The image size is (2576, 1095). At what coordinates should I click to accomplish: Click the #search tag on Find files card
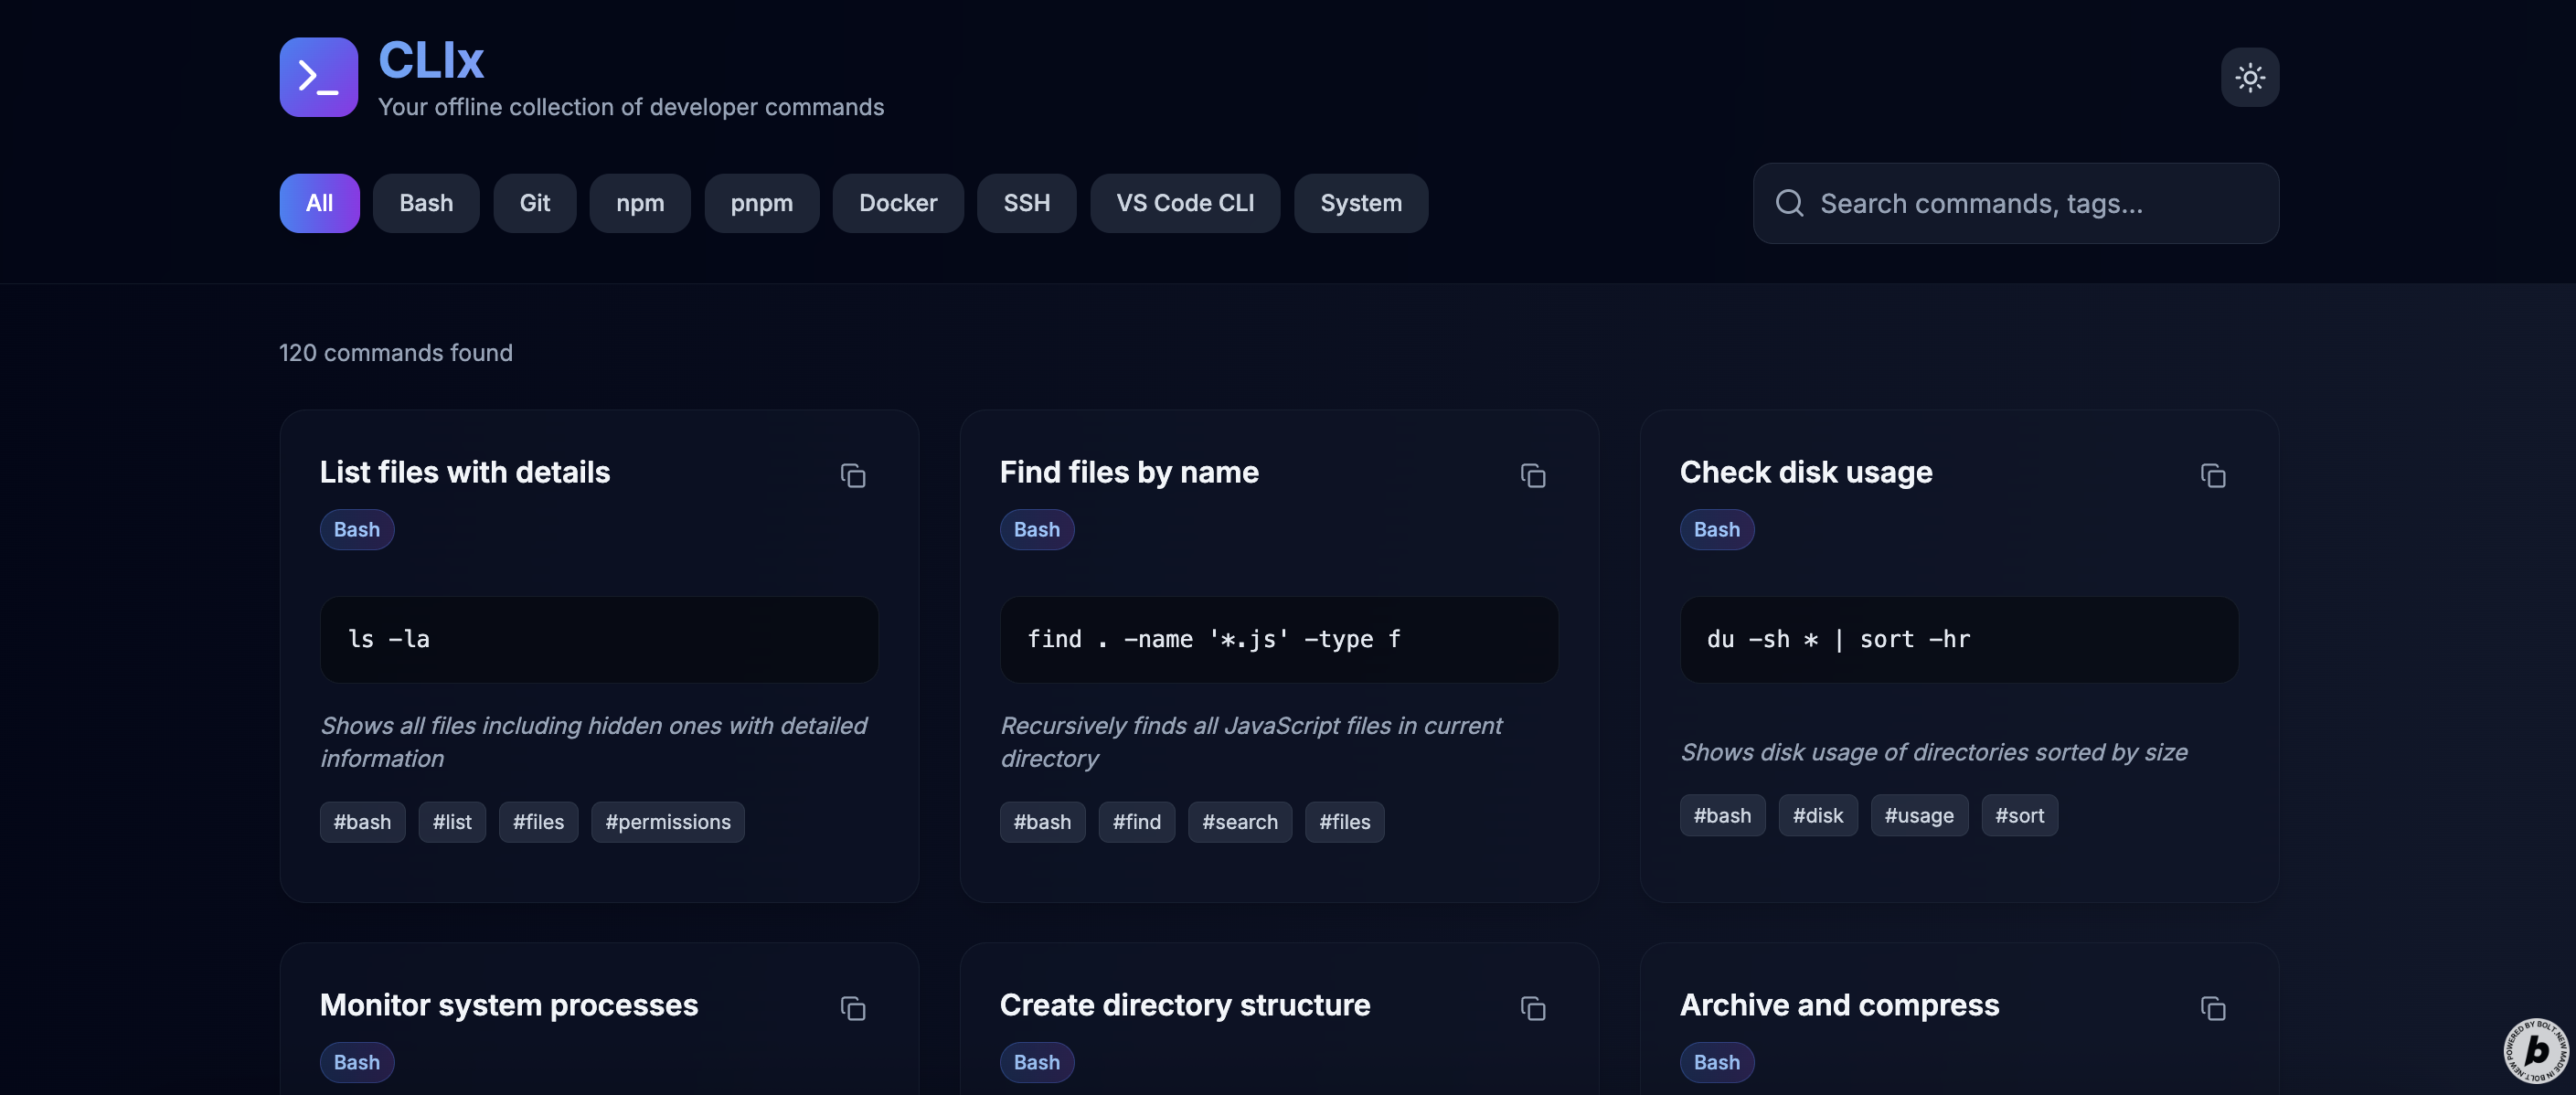(x=1239, y=822)
